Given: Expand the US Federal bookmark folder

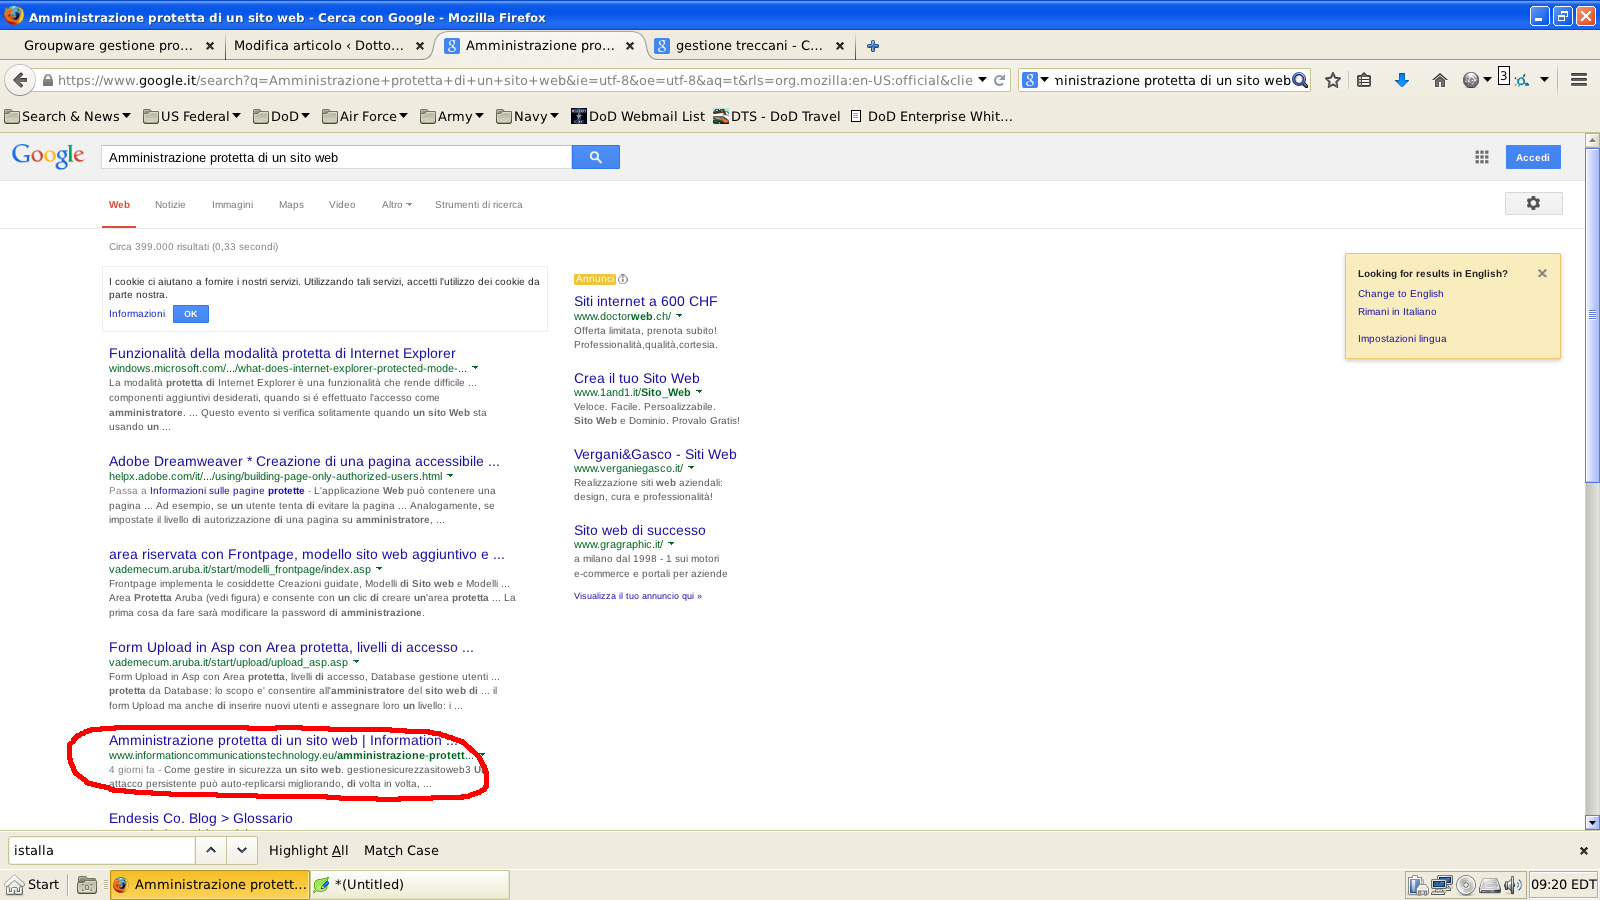Looking at the screenshot, I should (x=192, y=116).
